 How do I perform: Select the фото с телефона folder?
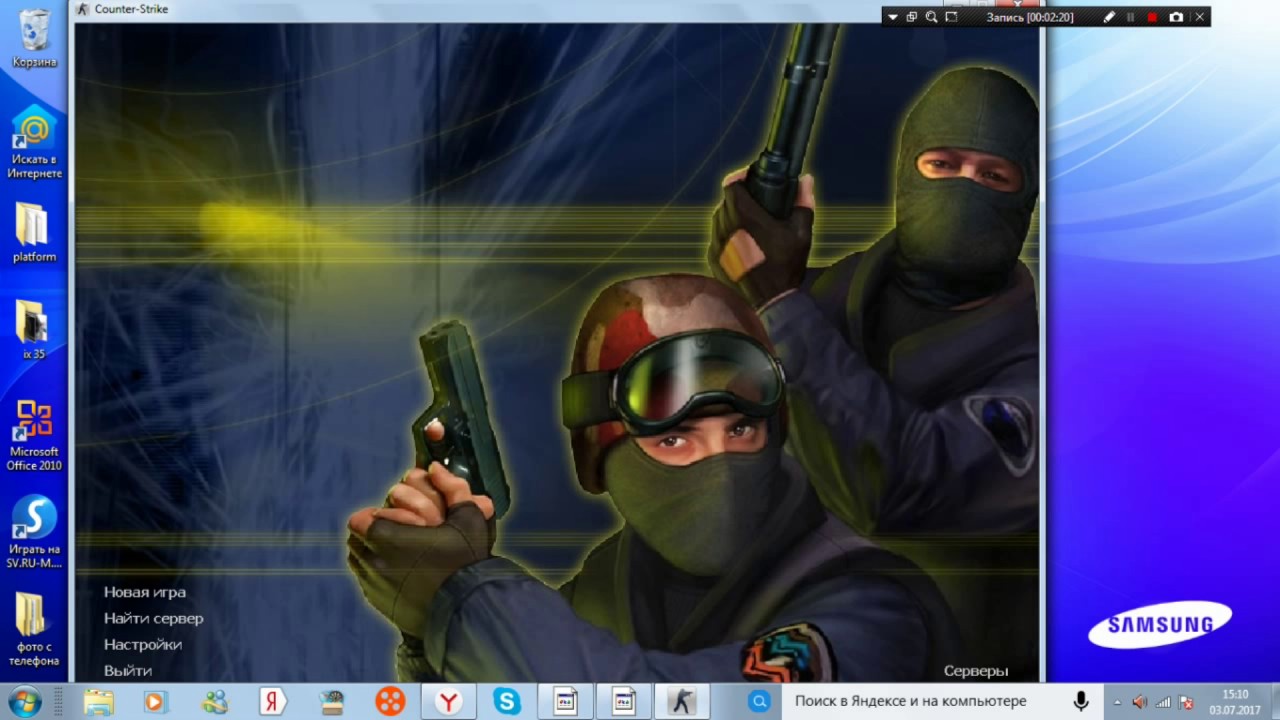(34, 629)
